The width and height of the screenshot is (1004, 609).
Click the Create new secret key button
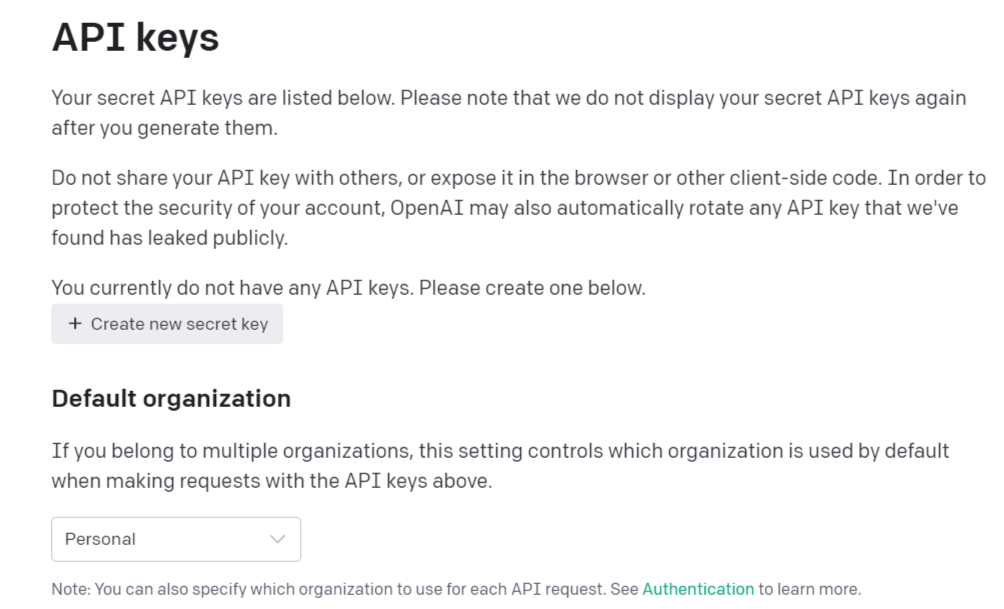(x=167, y=324)
